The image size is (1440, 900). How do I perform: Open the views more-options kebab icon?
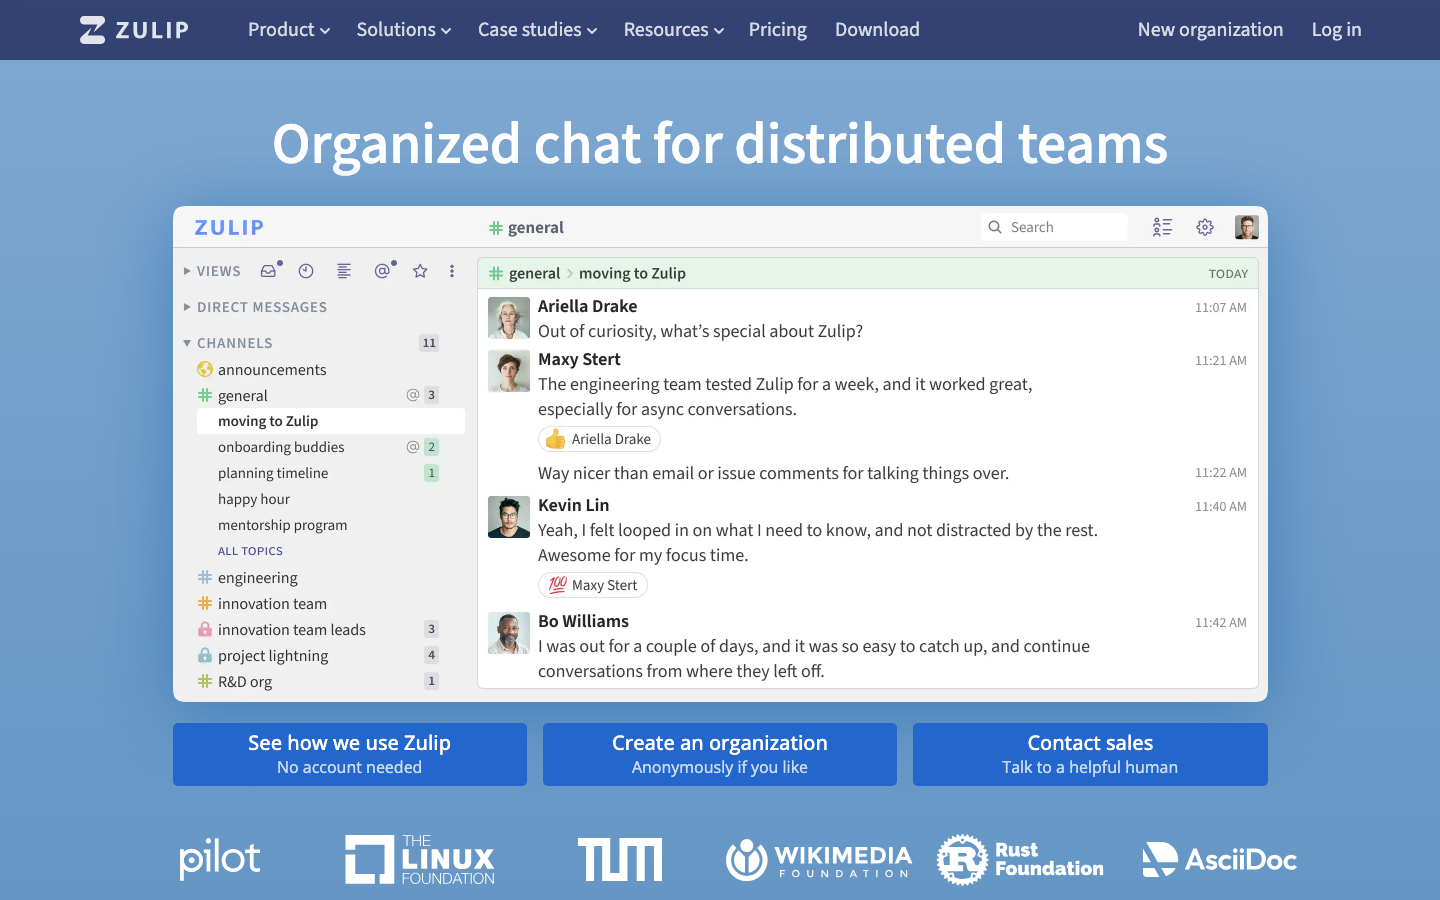click(x=452, y=271)
